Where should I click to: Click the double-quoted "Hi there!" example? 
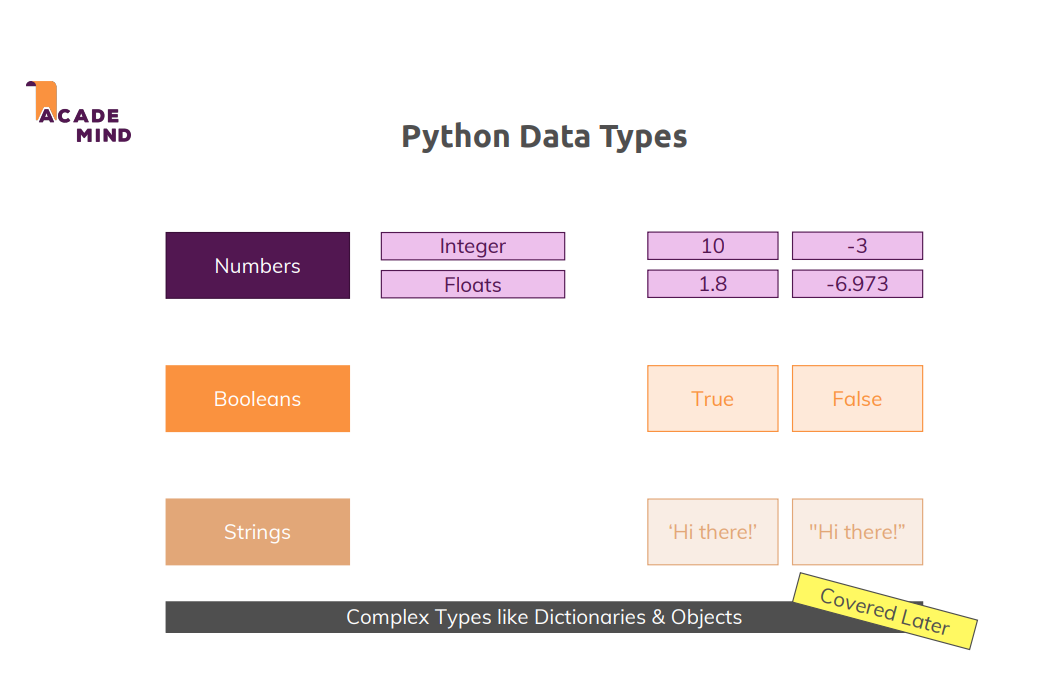point(857,532)
